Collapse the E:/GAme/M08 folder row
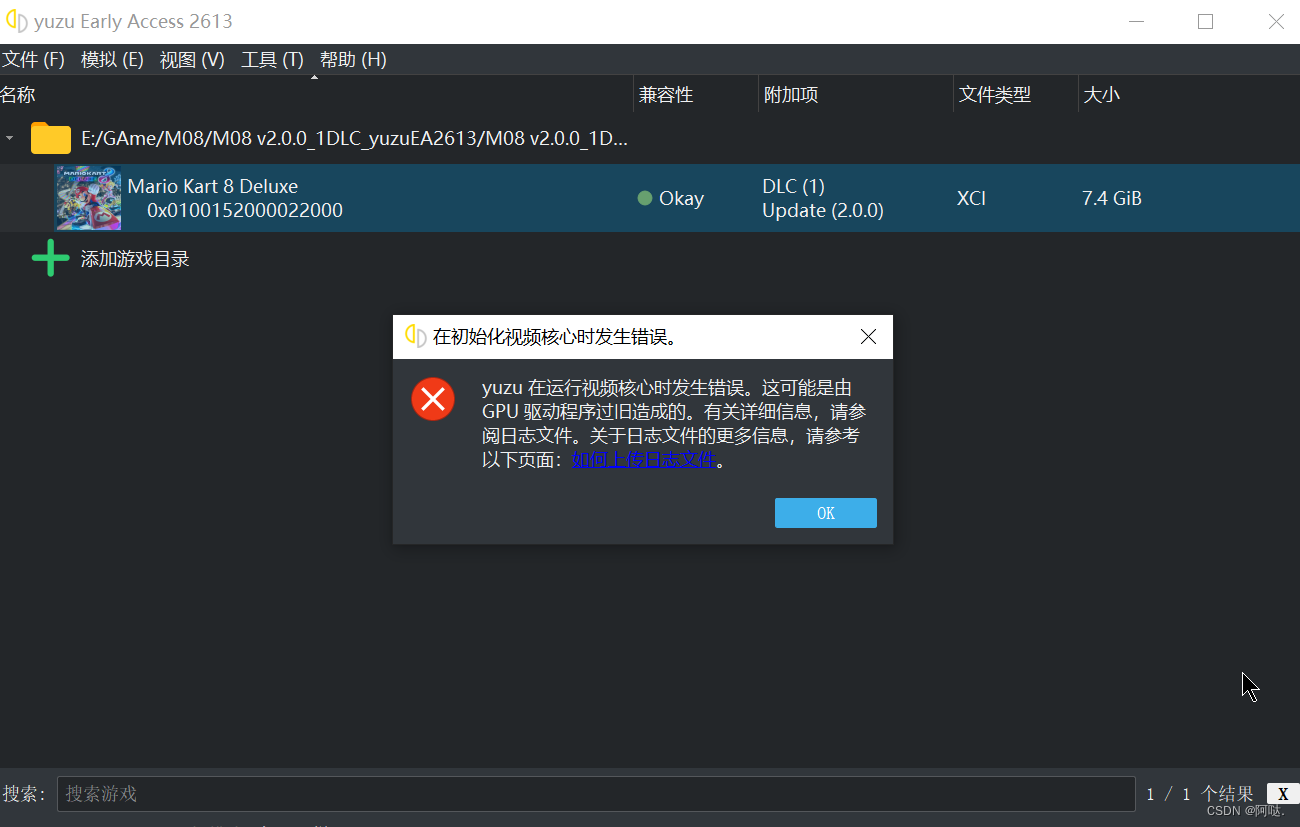Screen dimensions: 1300x827 pos(10,138)
